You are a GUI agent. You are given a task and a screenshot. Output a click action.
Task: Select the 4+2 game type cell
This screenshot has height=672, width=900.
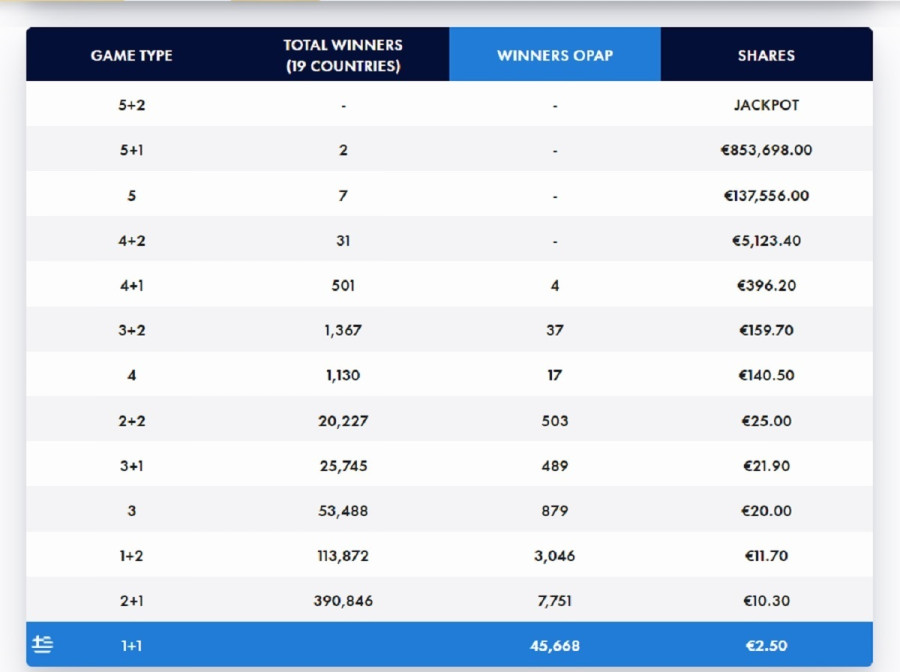(x=132, y=241)
